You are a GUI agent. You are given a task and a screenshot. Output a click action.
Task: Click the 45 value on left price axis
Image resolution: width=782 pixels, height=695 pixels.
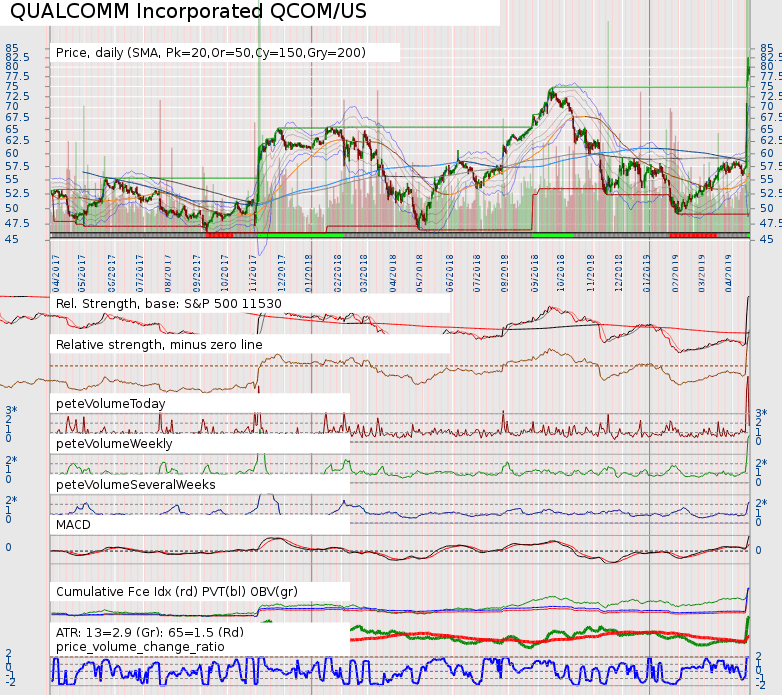[12, 239]
